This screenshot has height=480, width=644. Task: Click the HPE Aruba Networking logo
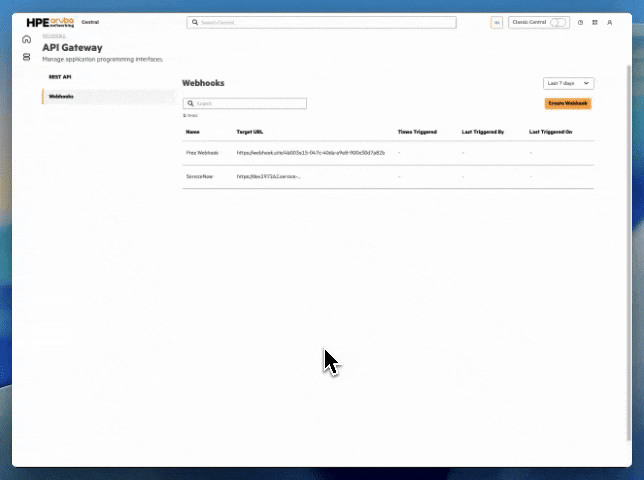[50, 22]
